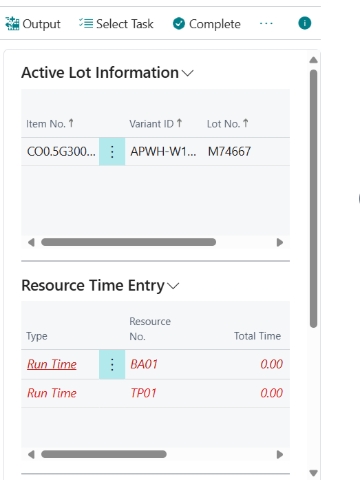Click the panel's vertical scroll down arrow

coord(313,473)
